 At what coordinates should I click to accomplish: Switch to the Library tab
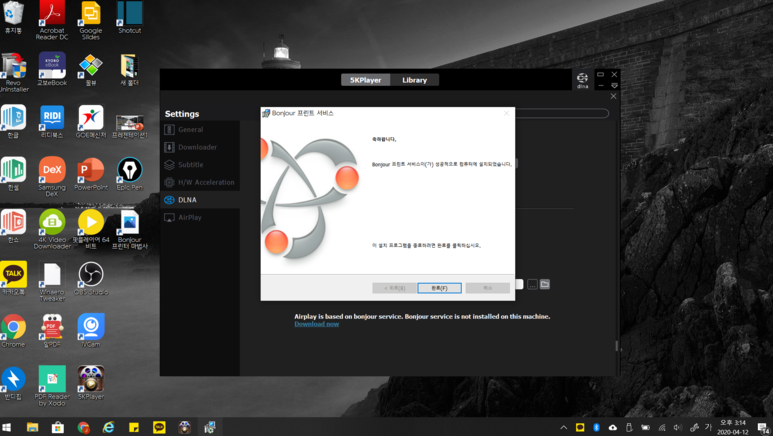point(414,80)
